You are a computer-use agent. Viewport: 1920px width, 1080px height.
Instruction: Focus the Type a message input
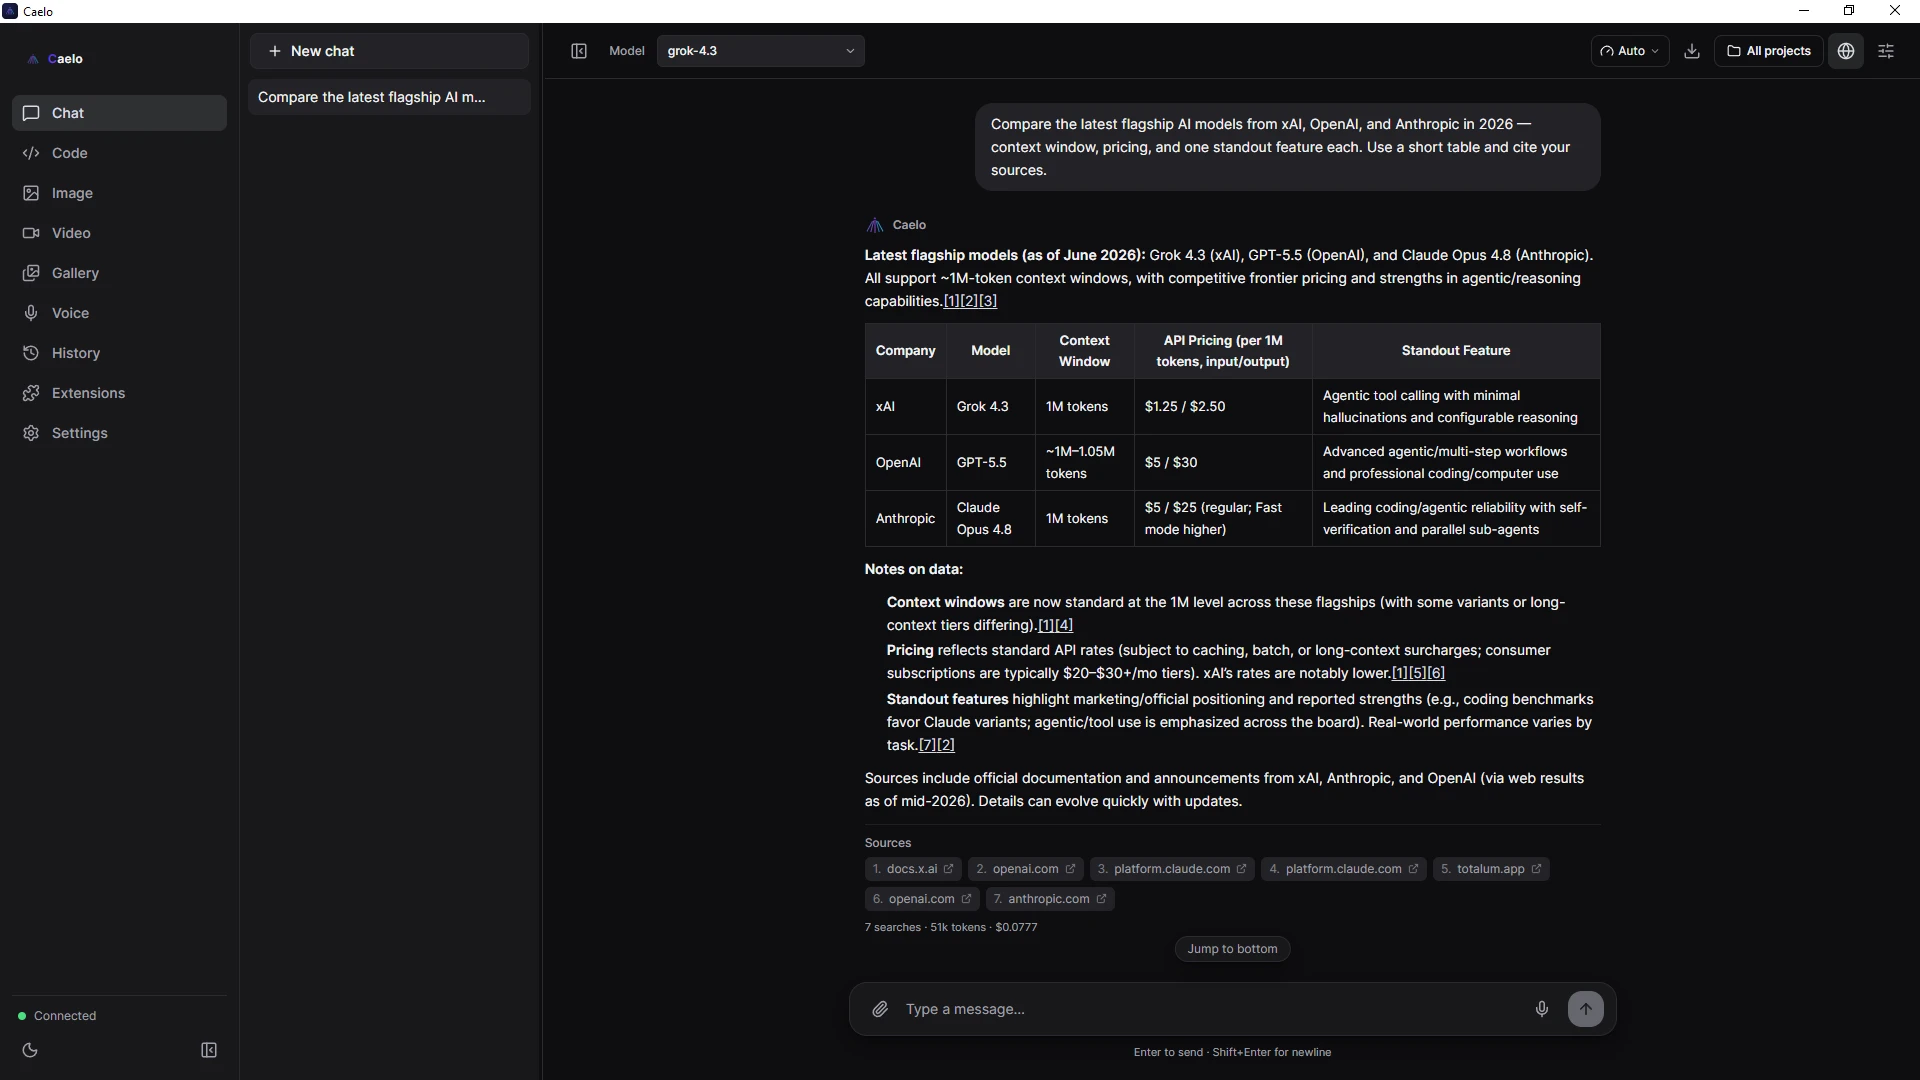1210,1009
